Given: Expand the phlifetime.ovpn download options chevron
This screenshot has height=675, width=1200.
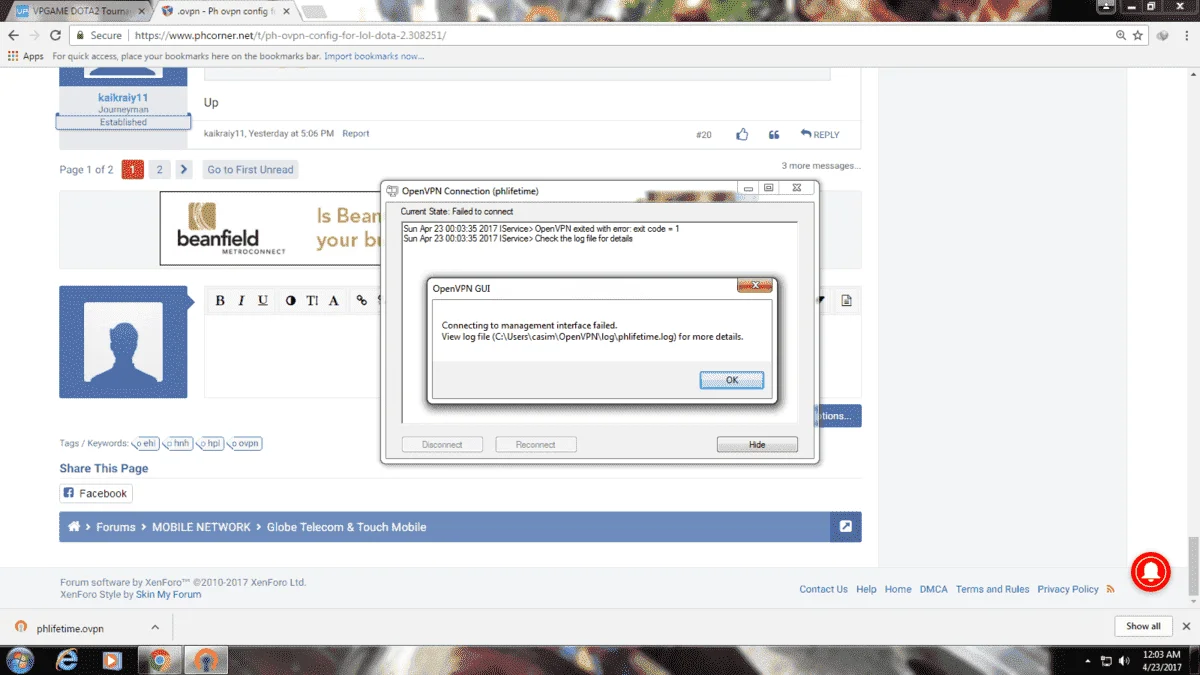Looking at the screenshot, I should click(155, 627).
